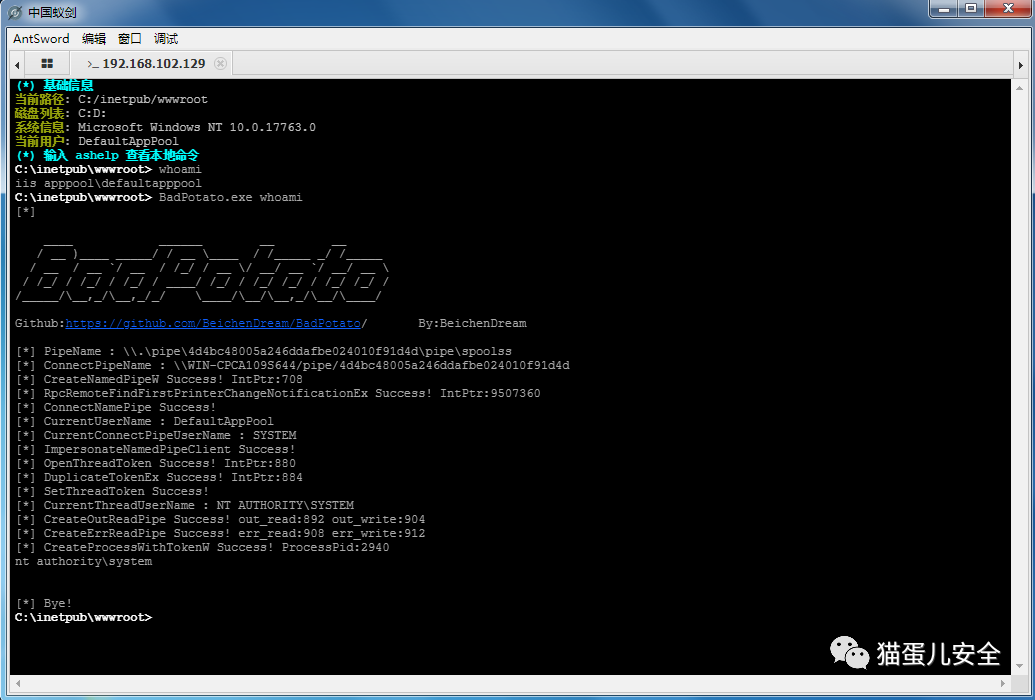Click the left tab scroll arrow
Image resolution: width=1035 pixels, height=700 pixels.
[x=17, y=65]
